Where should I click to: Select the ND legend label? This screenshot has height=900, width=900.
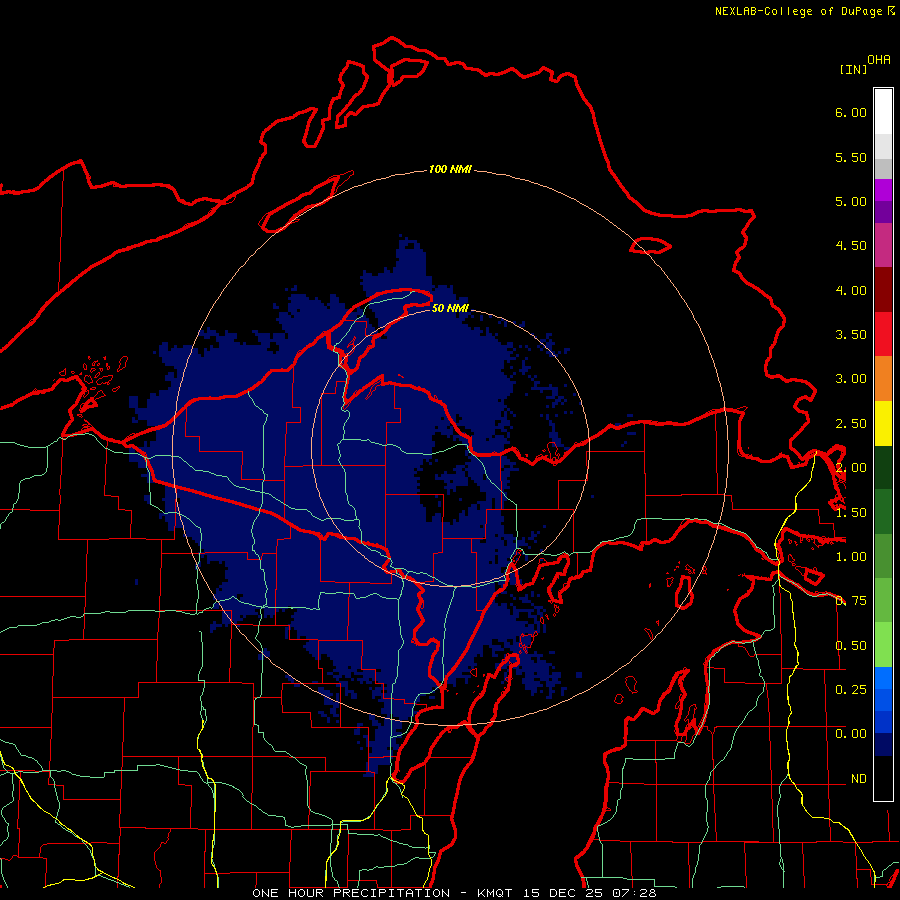coord(859,779)
